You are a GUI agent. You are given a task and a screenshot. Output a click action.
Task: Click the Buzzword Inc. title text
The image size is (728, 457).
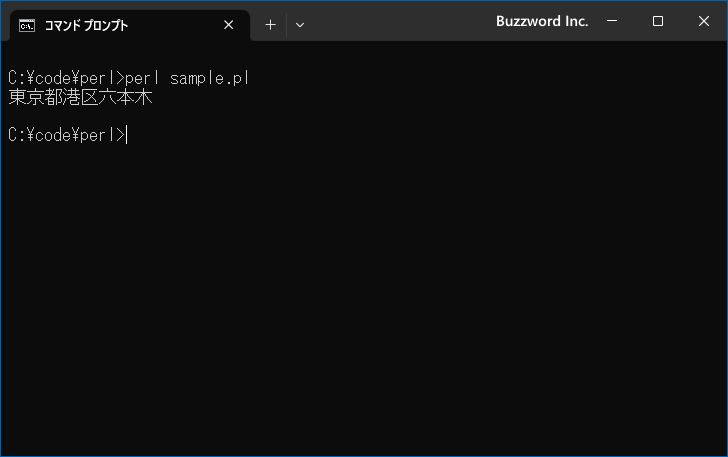(542, 21)
